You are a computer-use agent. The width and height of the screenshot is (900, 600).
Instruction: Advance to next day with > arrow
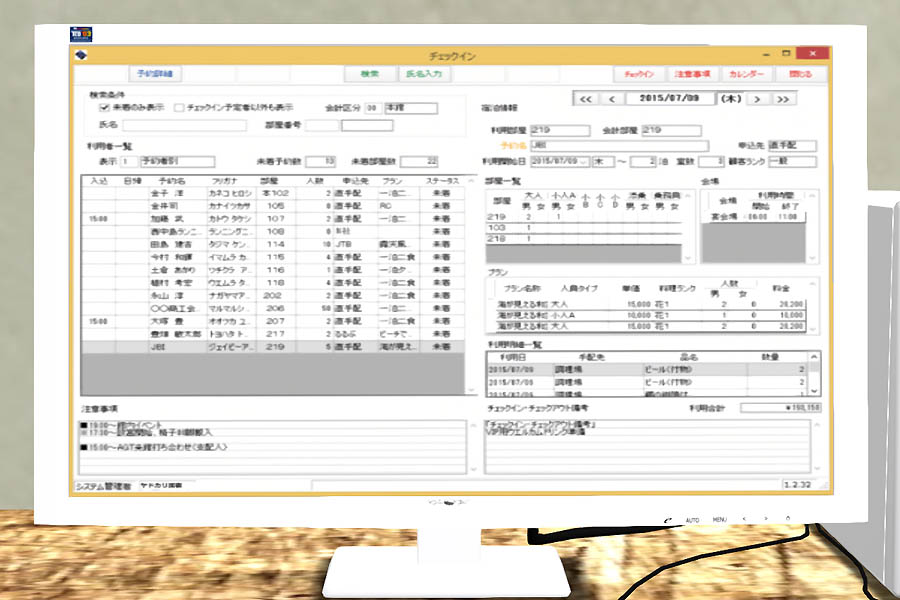click(759, 99)
